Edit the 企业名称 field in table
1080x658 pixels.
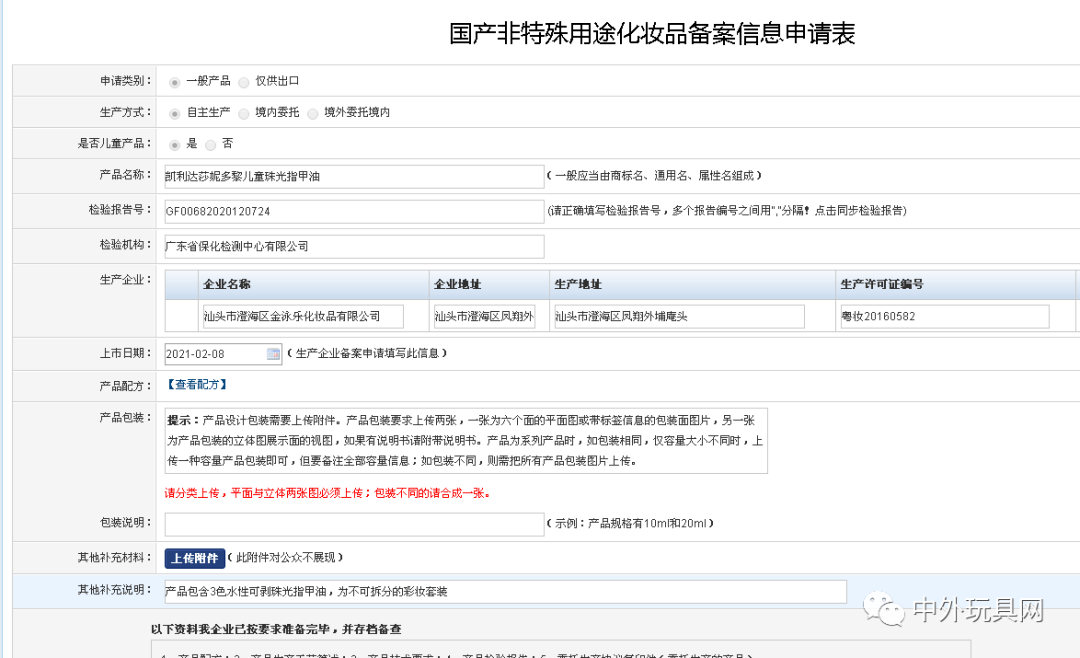click(x=303, y=317)
